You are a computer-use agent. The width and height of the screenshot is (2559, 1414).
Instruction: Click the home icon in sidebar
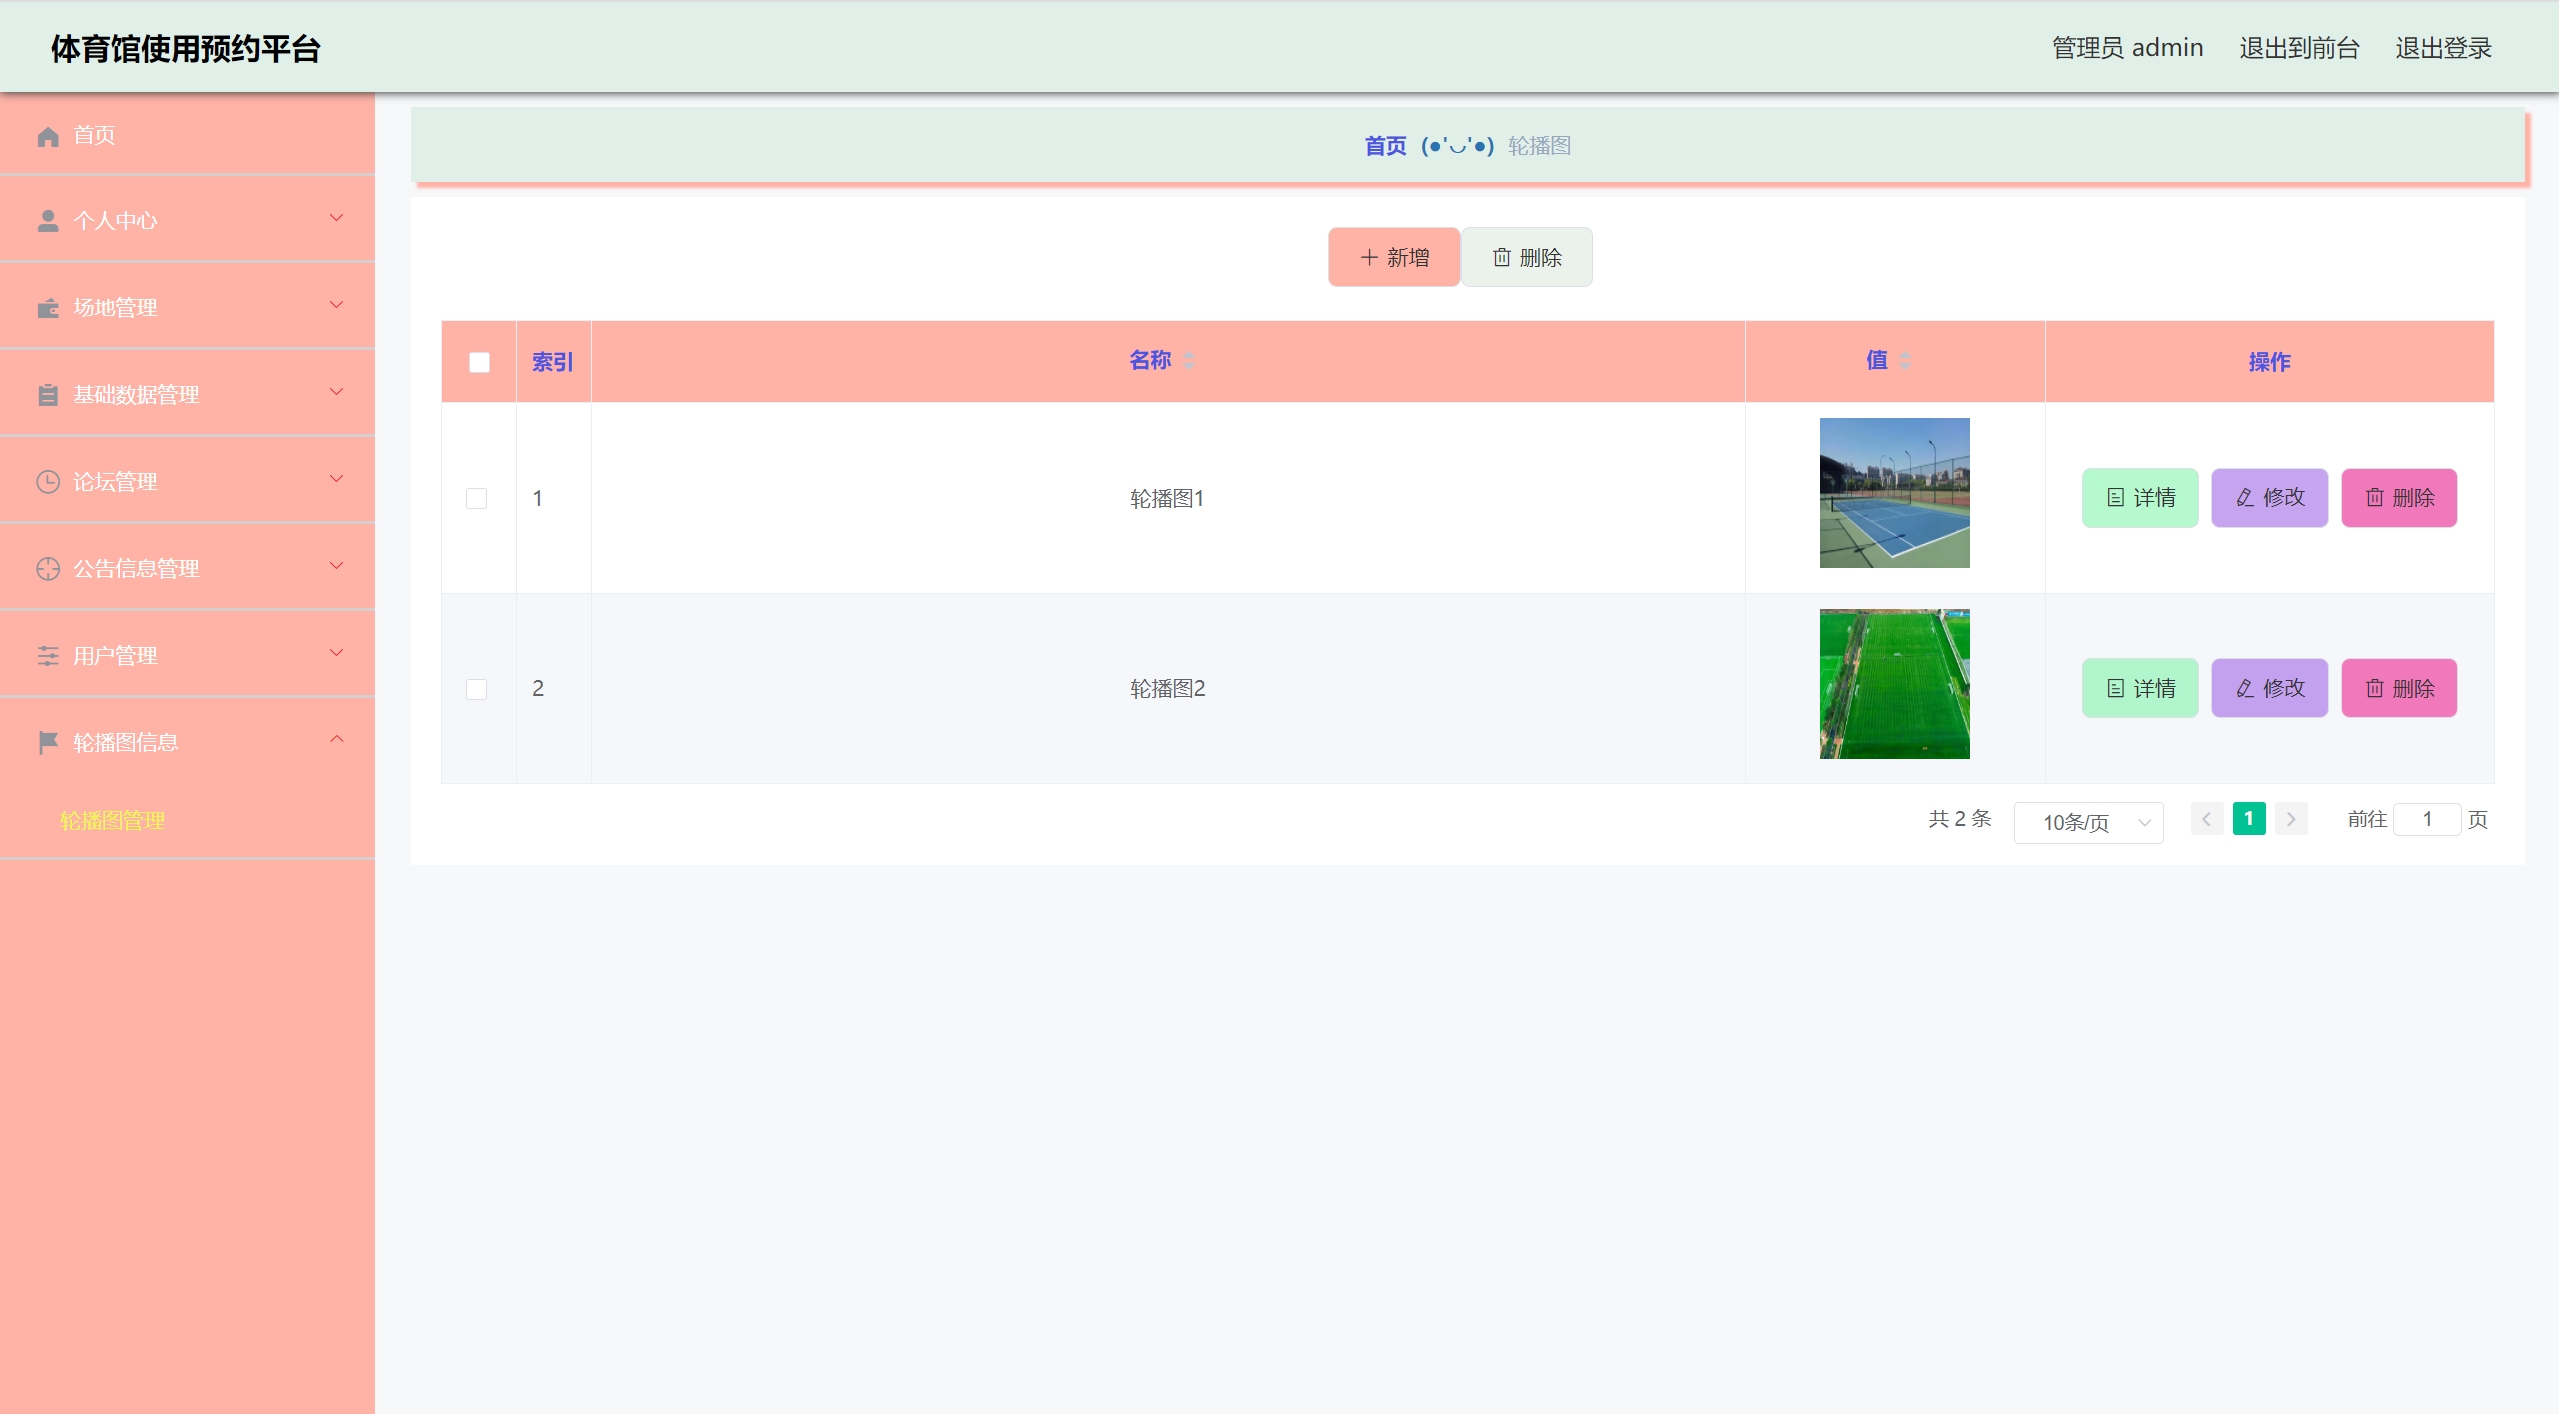[48, 136]
